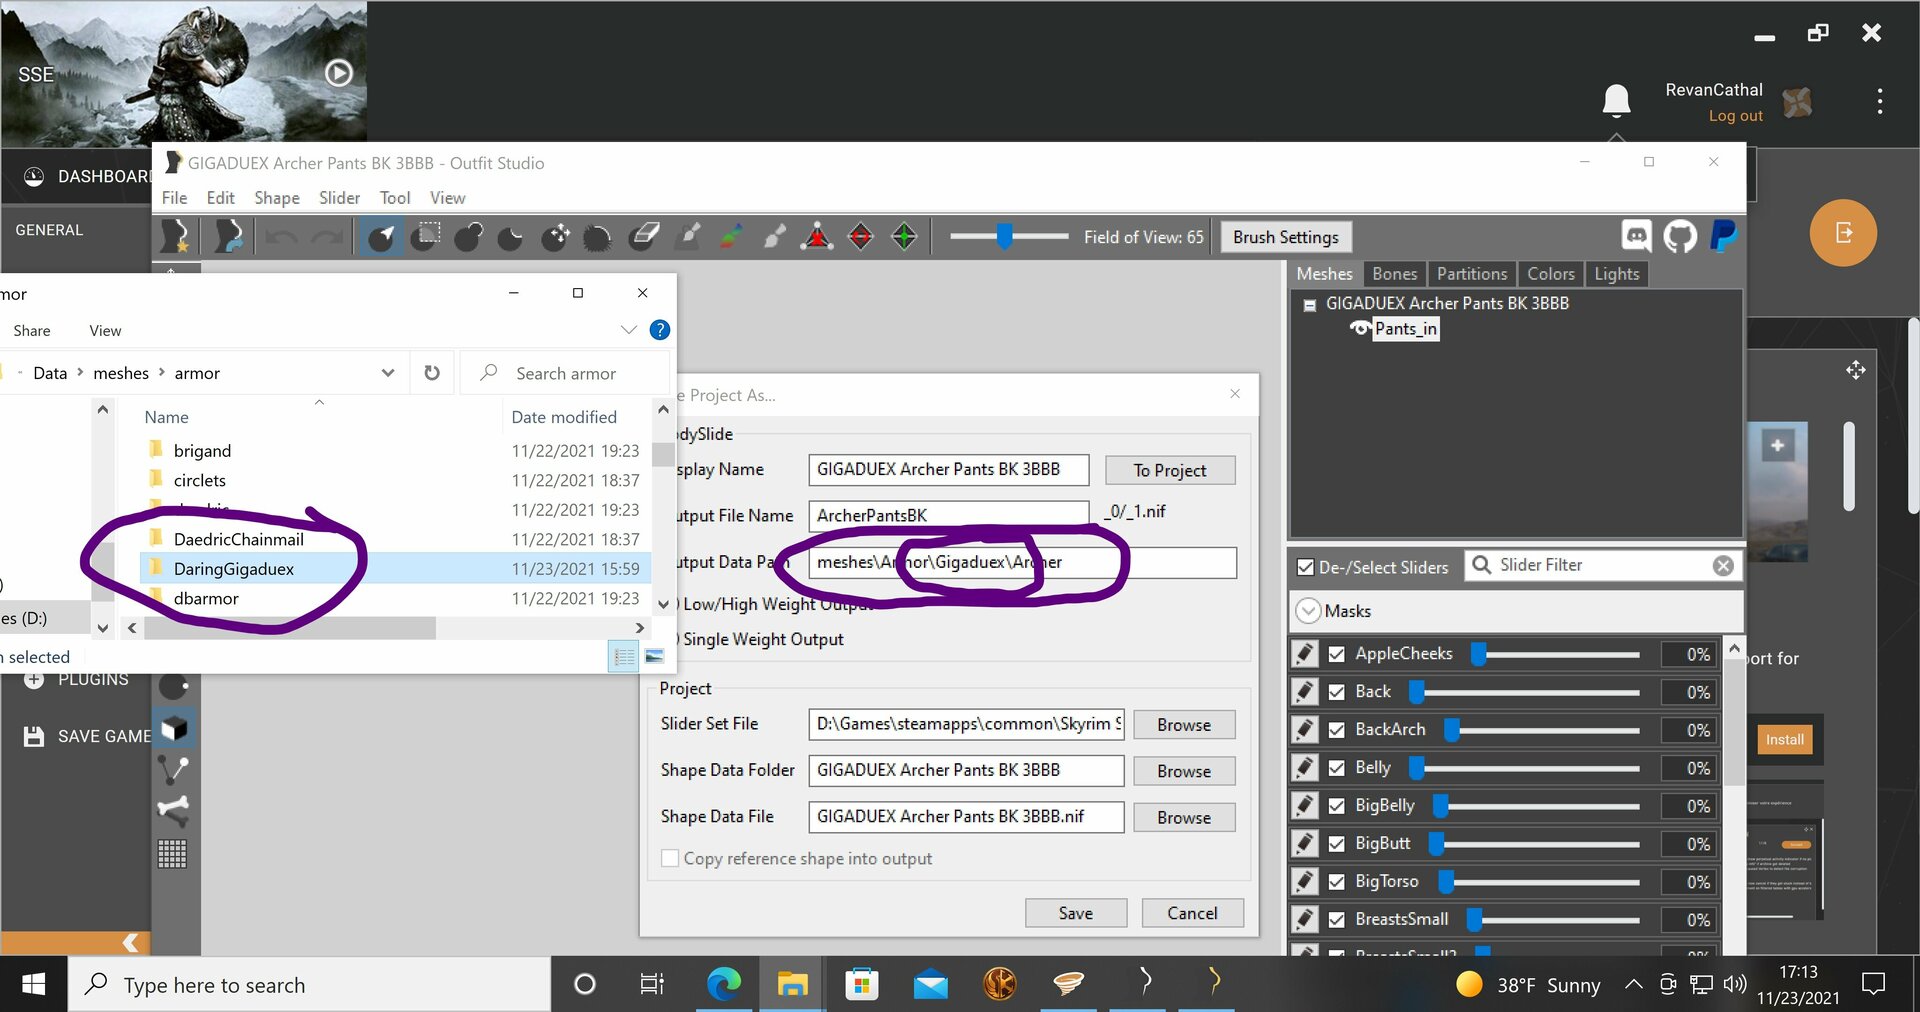Switch to the Bones tab
This screenshot has height=1012, width=1920.
(1395, 274)
